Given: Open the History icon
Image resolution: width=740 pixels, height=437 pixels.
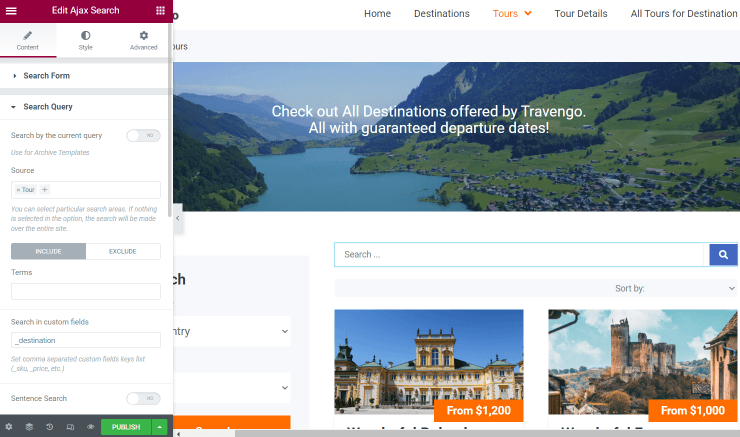Looking at the screenshot, I should pyautogui.click(x=50, y=427).
